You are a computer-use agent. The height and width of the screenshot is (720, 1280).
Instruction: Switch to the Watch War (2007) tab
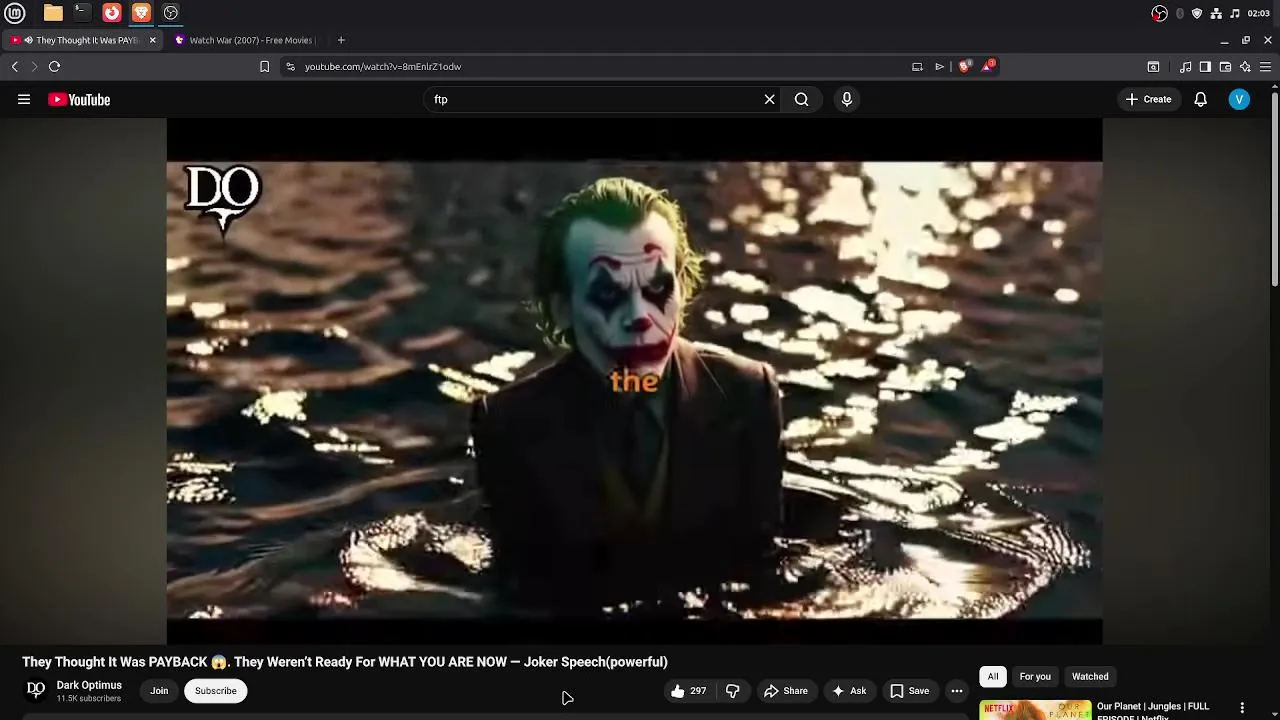pos(245,40)
